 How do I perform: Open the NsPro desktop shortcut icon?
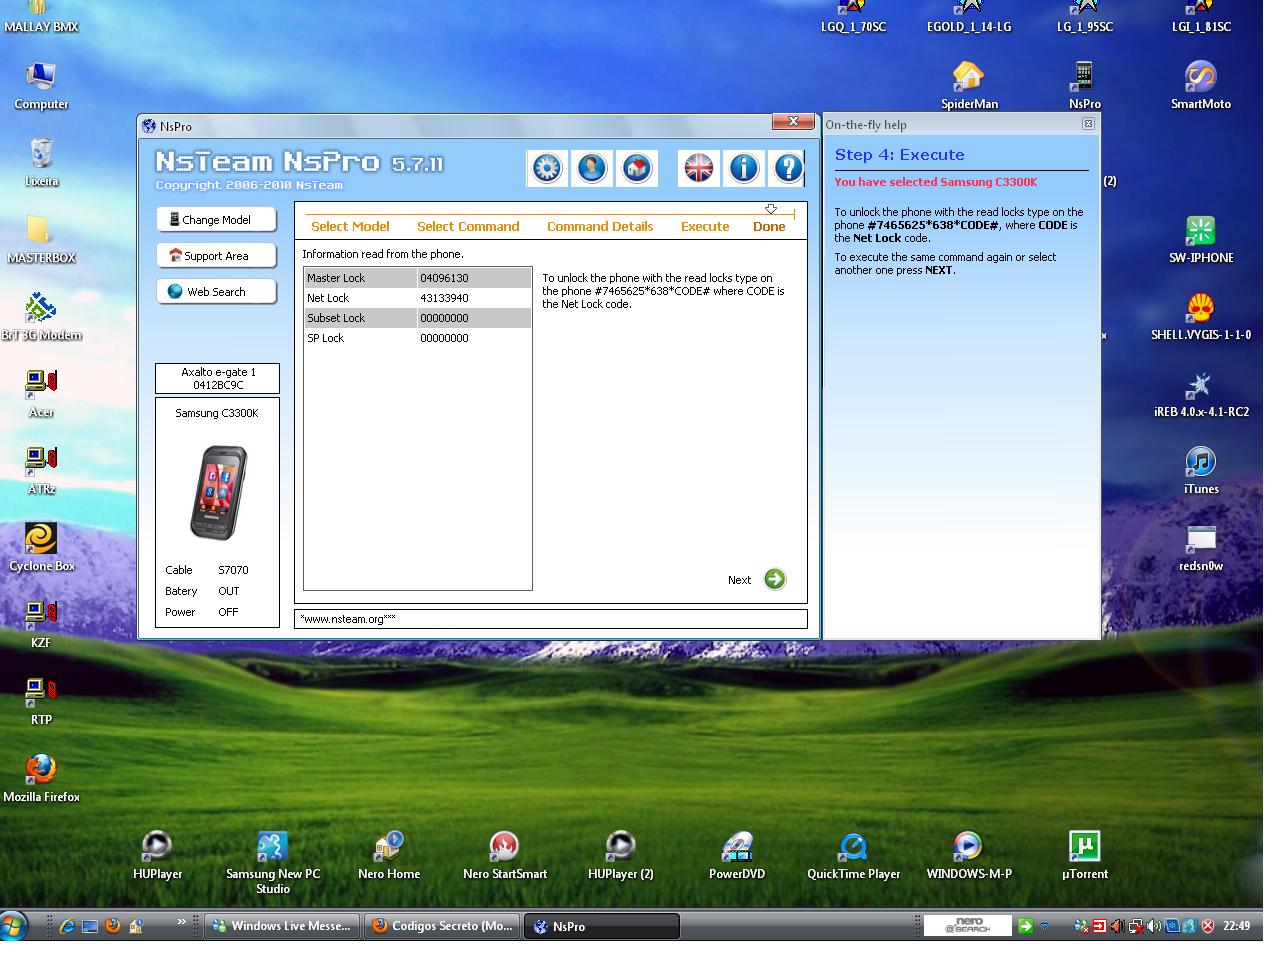pos(1084,85)
